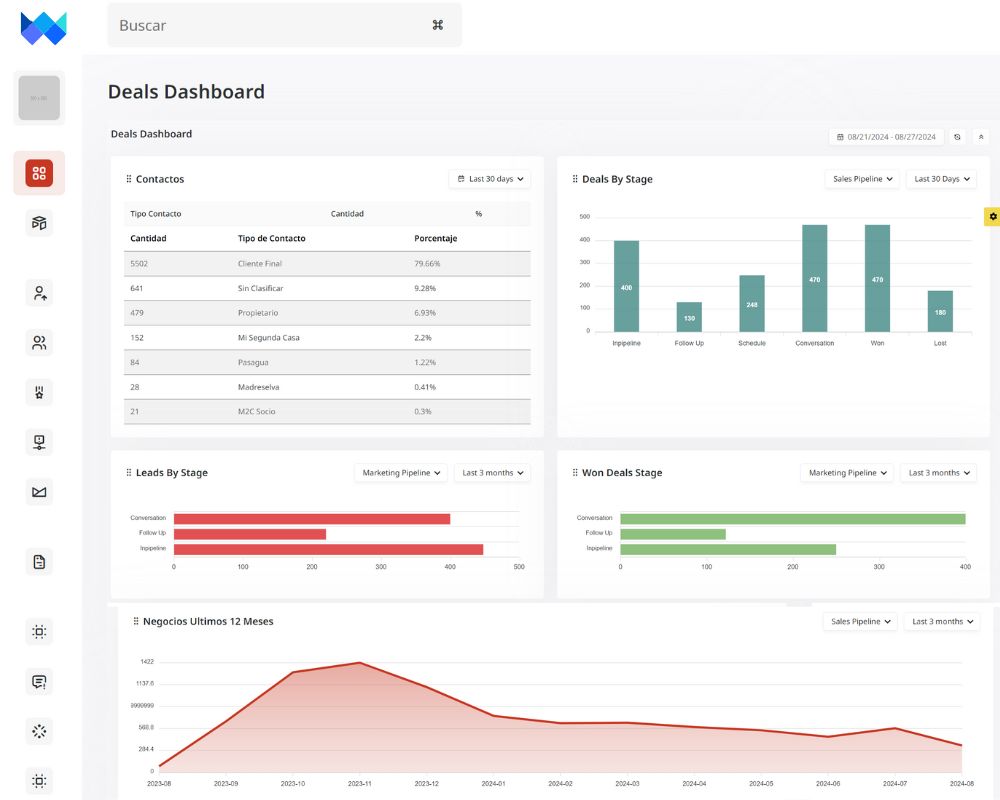Click the history reset icon beside date range
This screenshot has height=800, width=1000.
click(957, 137)
